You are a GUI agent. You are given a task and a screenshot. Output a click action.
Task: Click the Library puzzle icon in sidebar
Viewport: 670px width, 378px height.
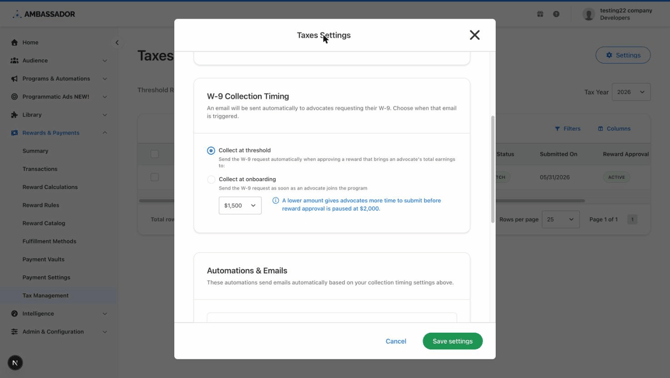tap(15, 114)
